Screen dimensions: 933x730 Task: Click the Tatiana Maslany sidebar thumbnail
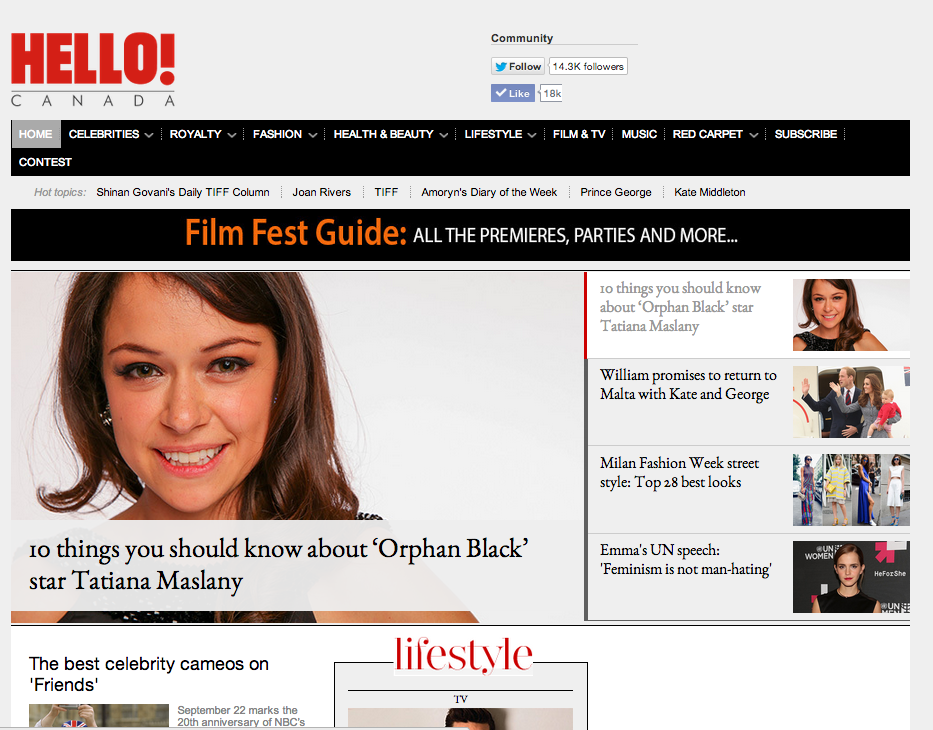tap(851, 315)
